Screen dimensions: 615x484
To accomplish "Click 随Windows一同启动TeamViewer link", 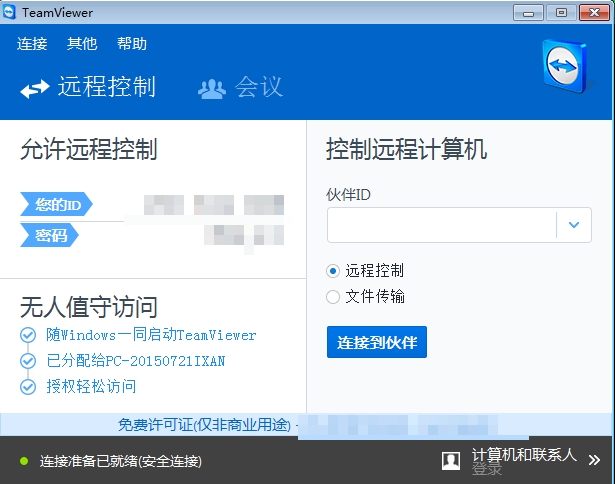I will tap(151, 335).
